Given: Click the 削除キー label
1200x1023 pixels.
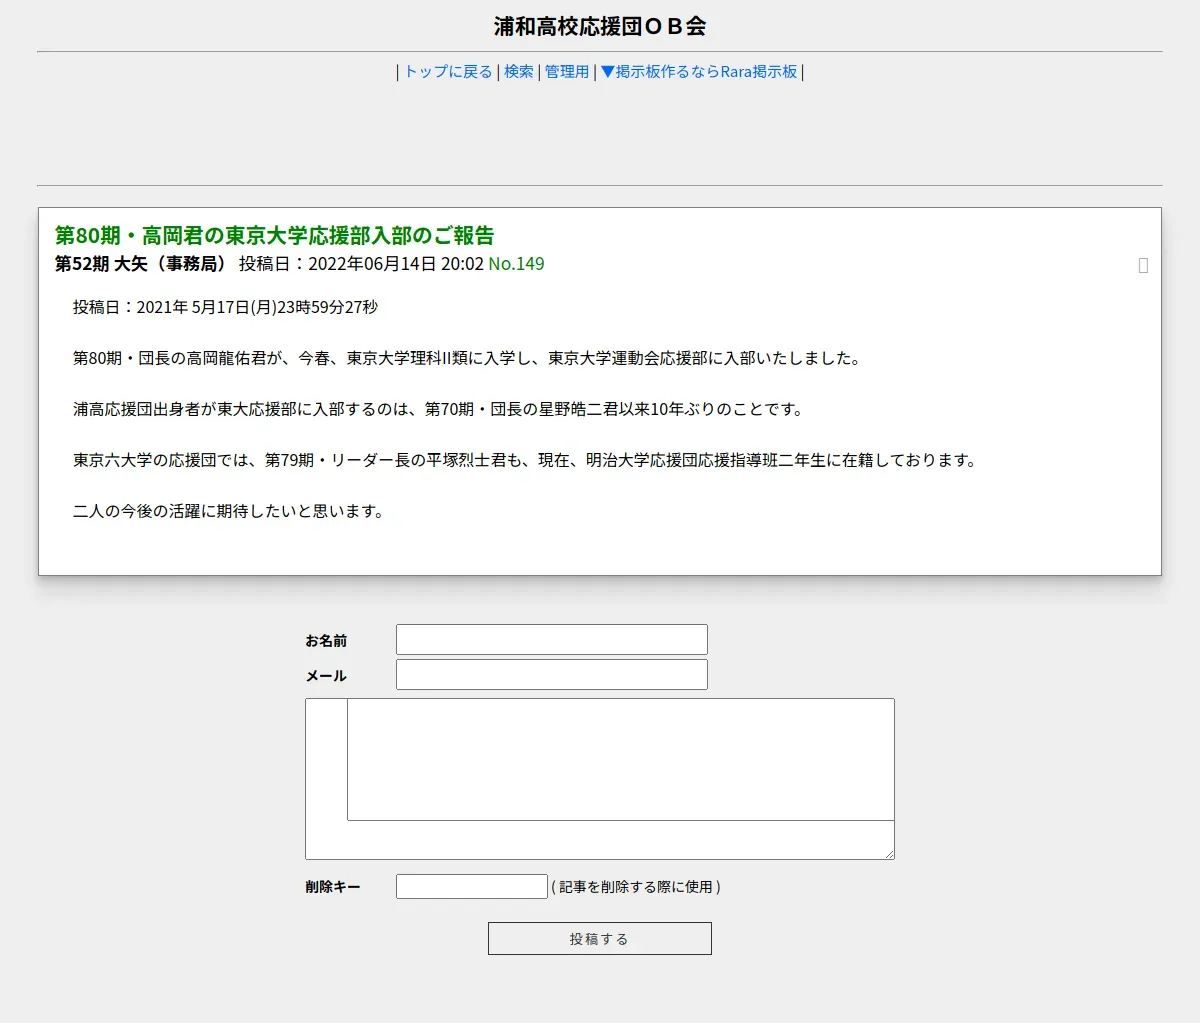Looking at the screenshot, I should (333, 887).
